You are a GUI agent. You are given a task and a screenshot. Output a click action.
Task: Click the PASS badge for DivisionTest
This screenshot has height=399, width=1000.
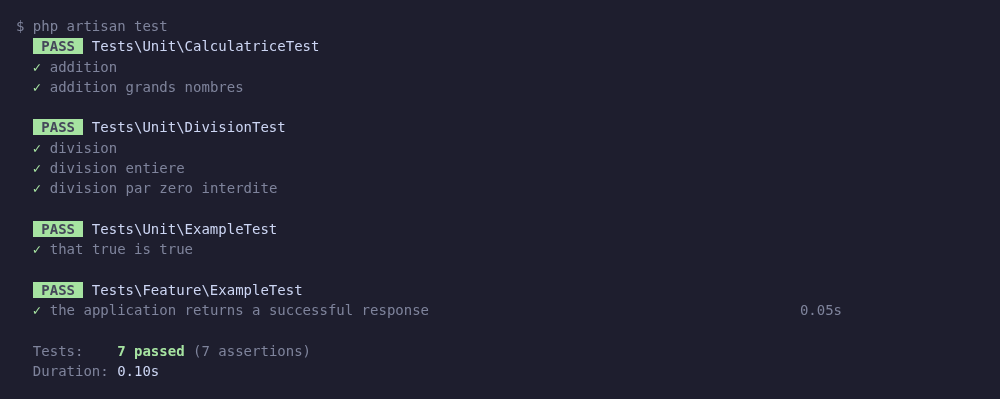tap(58, 127)
